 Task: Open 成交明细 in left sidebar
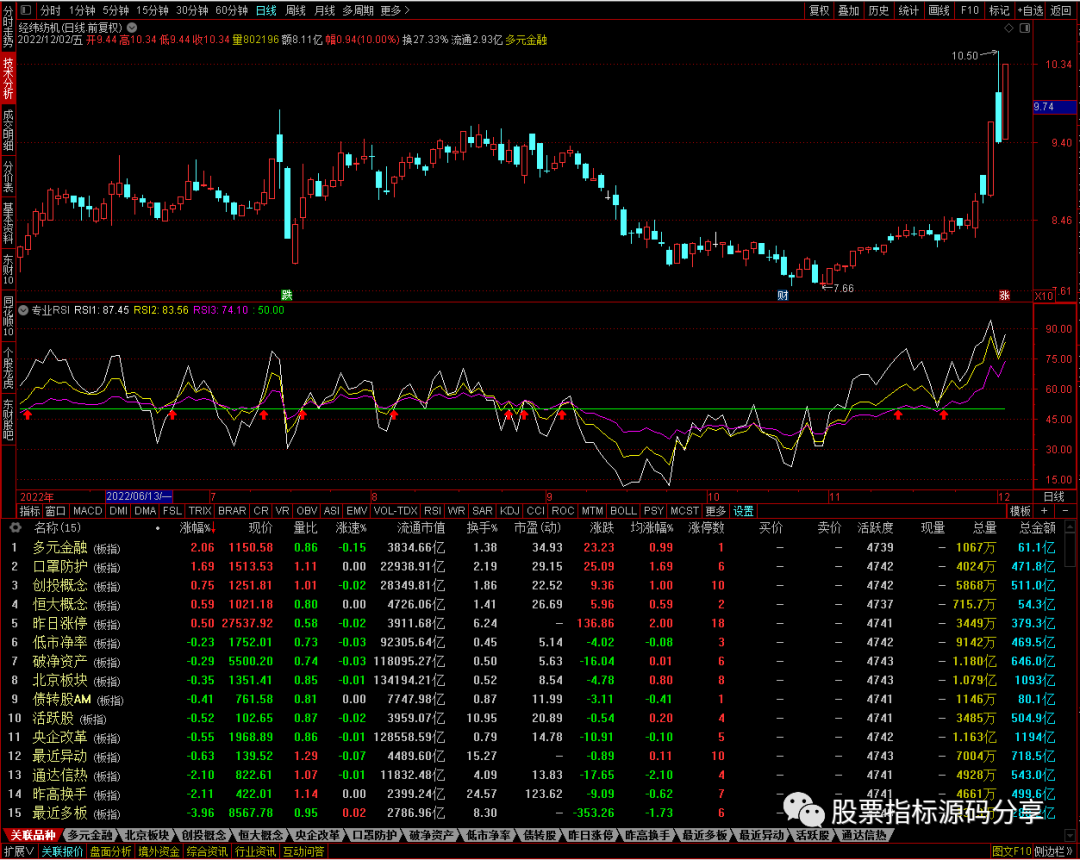click(8, 129)
